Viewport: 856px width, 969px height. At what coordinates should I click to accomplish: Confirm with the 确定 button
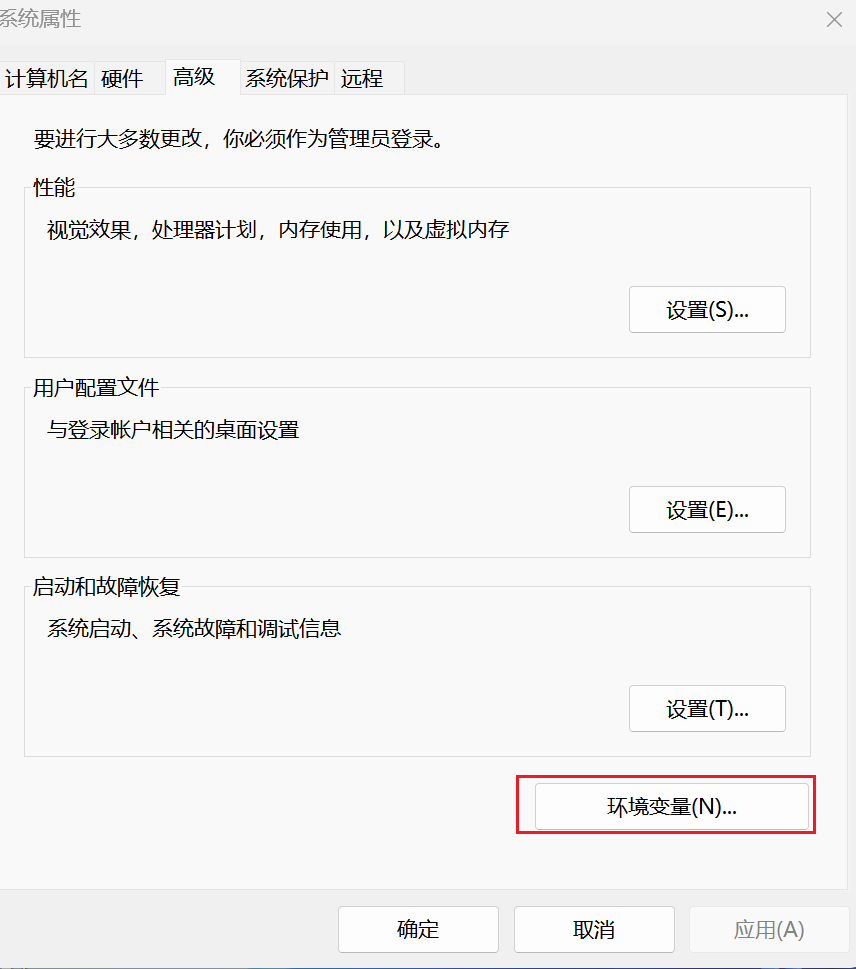[x=418, y=929]
